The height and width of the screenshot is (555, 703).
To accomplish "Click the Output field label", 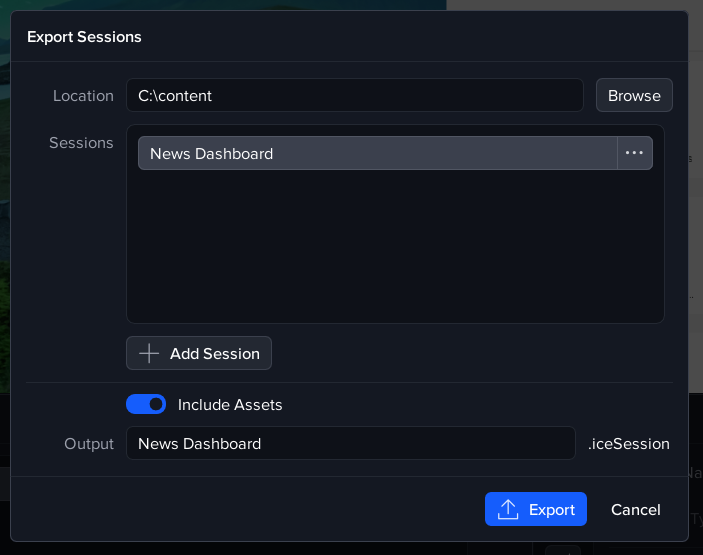I will 89,443.
